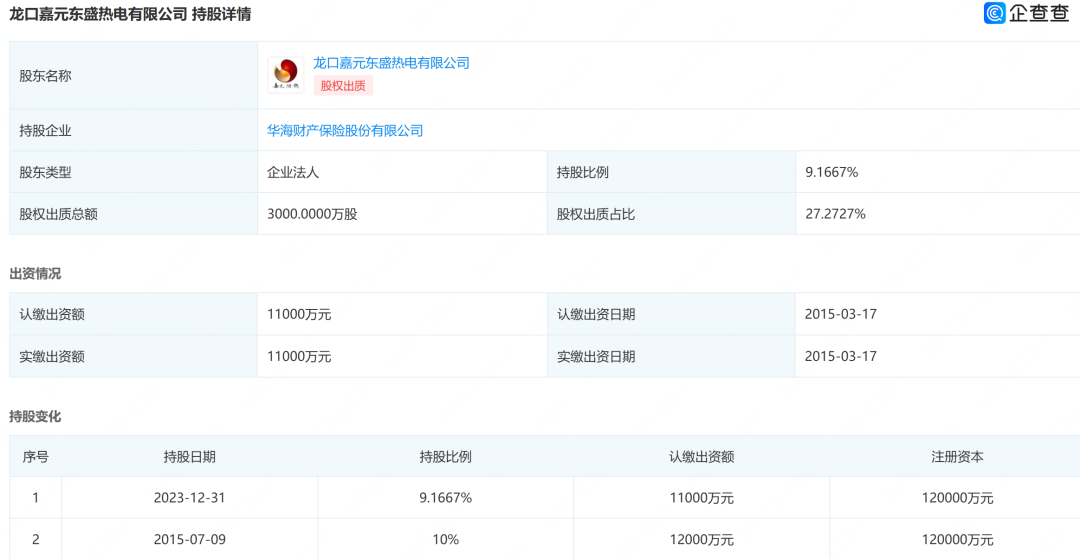Select the sequence number 1 cell
Image resolution: width=1080 pixels, height=559 pixels.
(36, 498)
